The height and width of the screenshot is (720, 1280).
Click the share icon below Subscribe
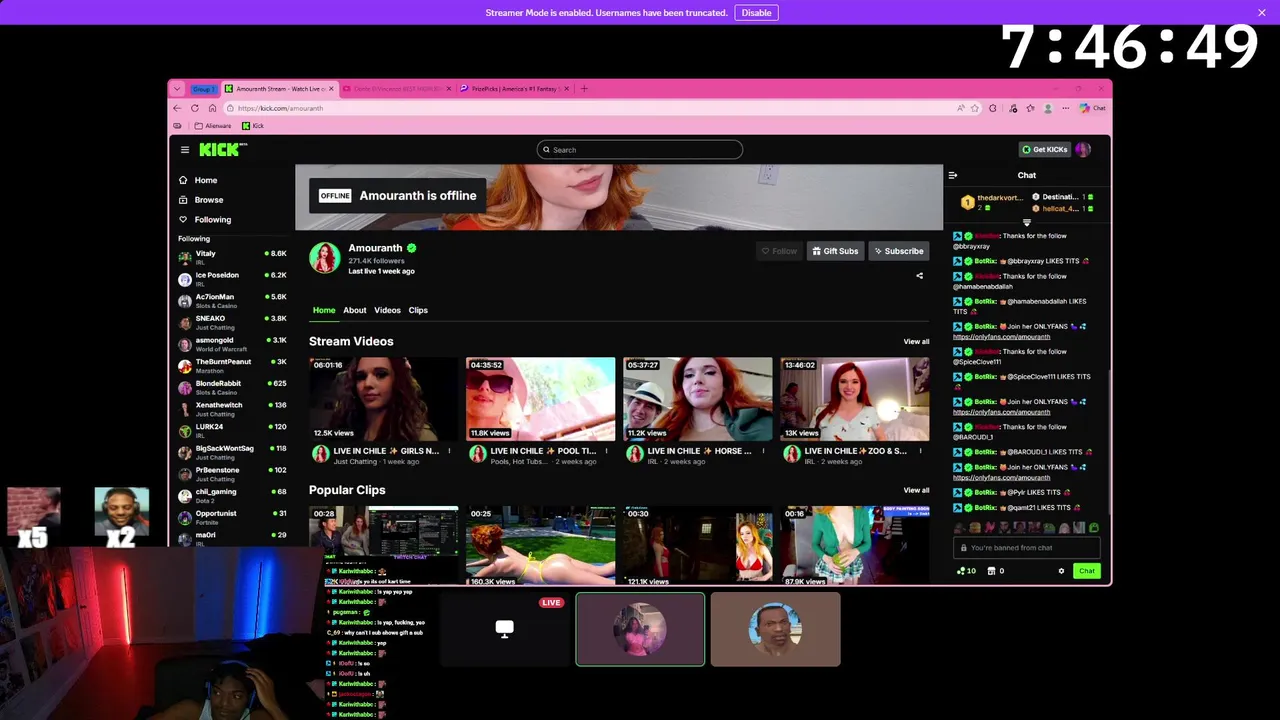(919, 276)
